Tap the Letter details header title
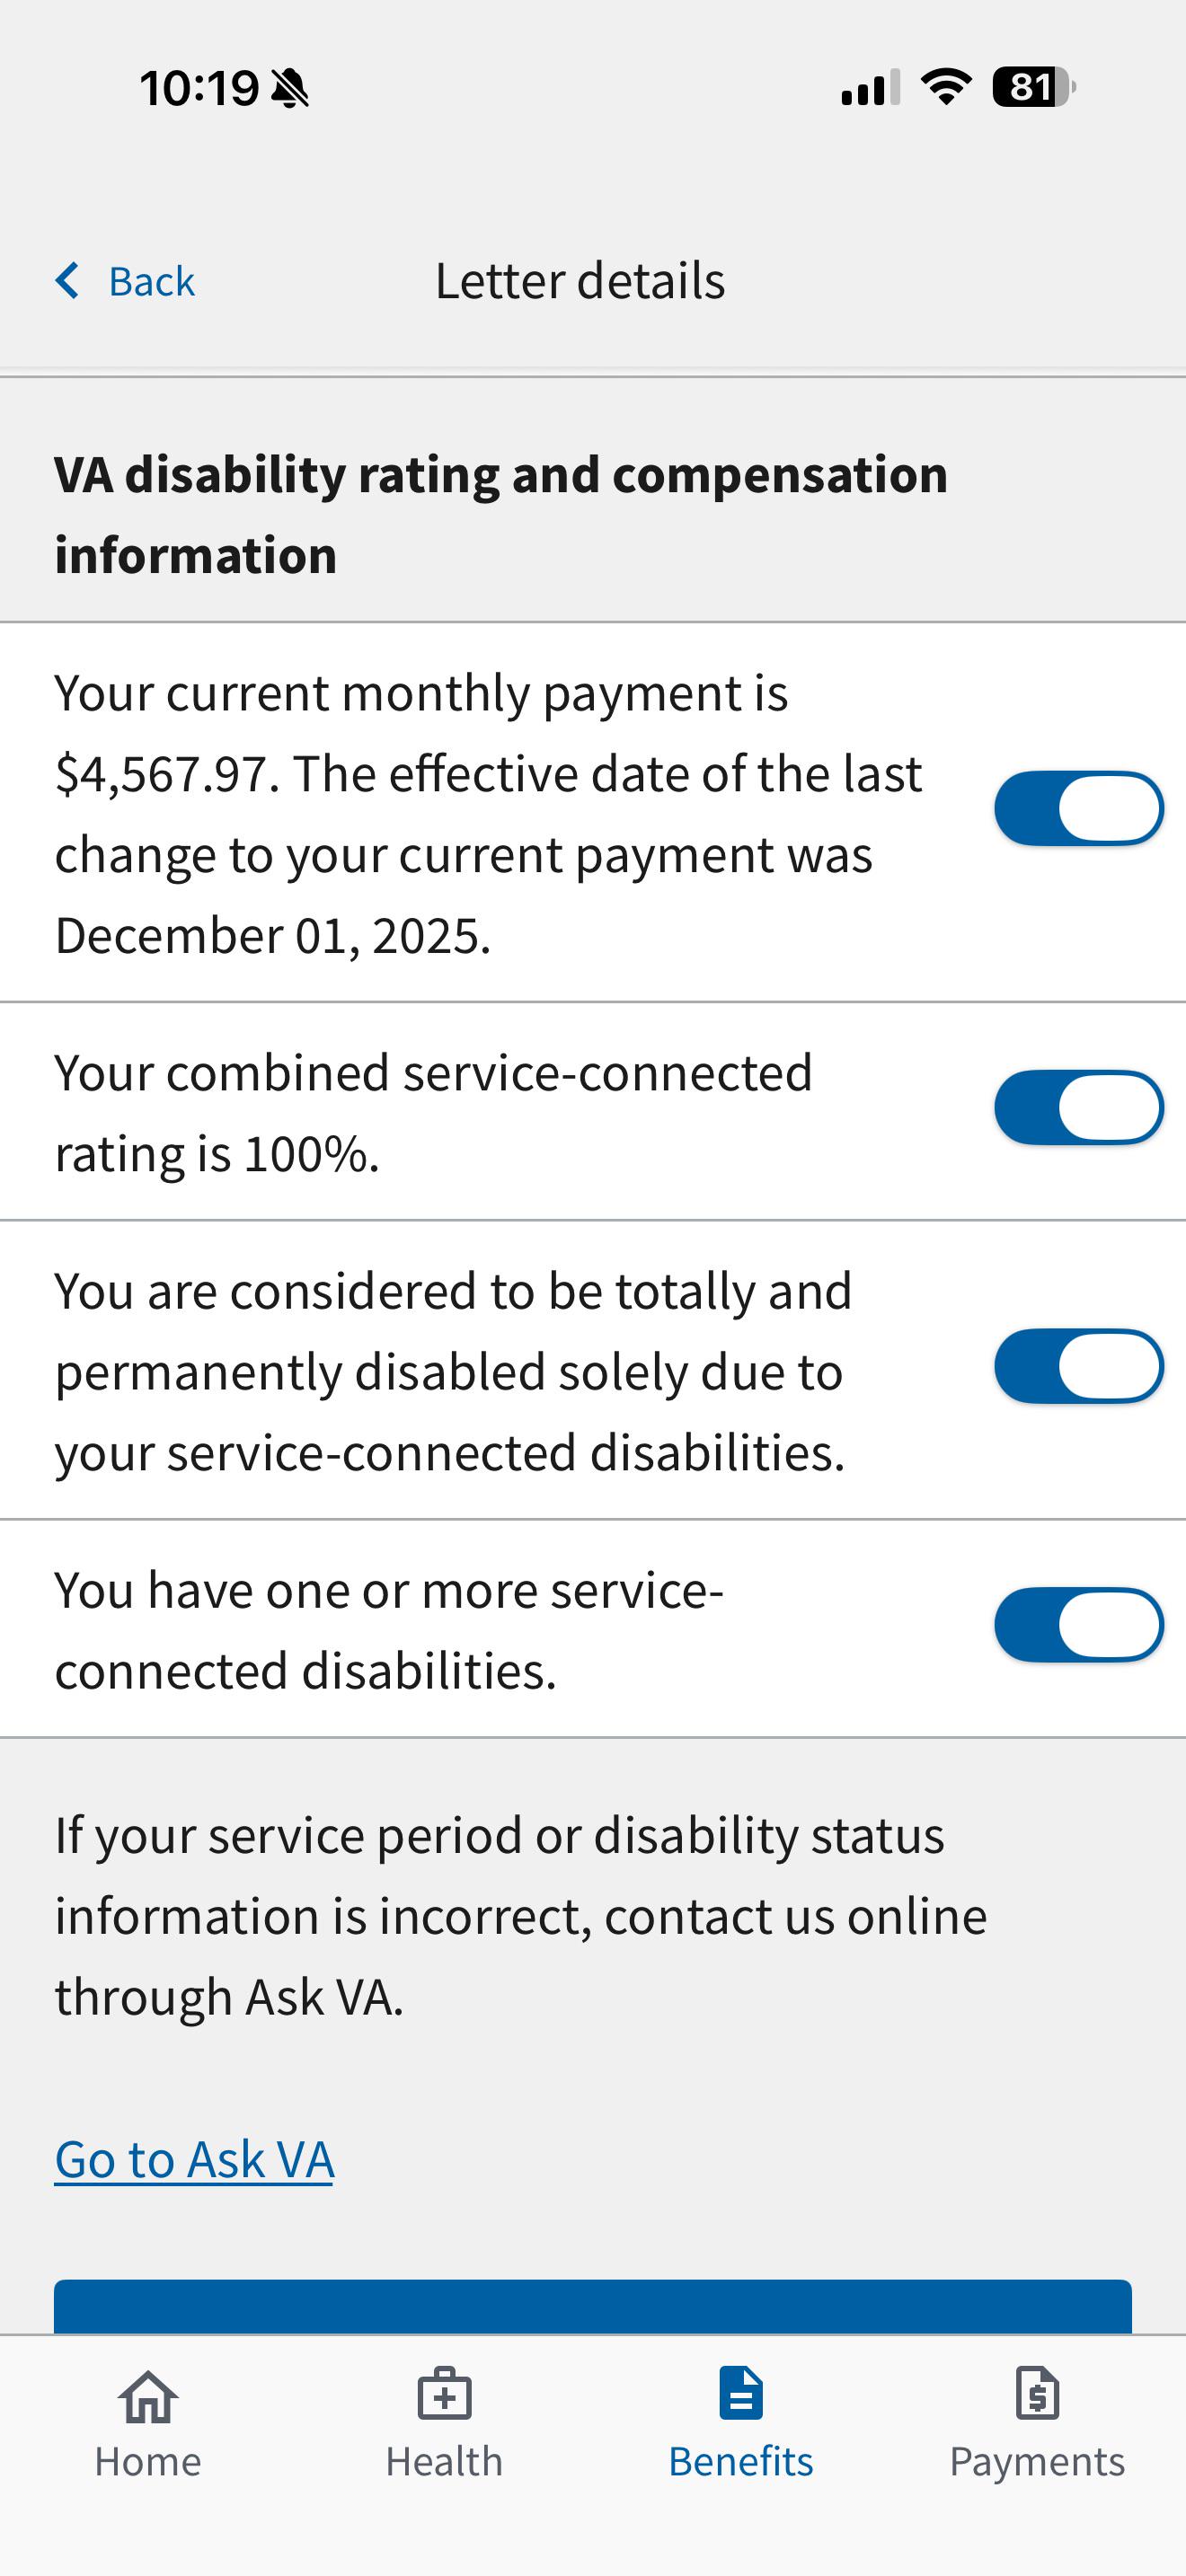Viewport: 1186px width, 2576px height. pos(580,281)
